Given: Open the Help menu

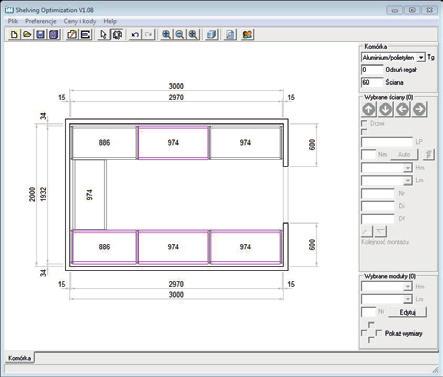Looking at the screenshot, I should coord(110,21).
